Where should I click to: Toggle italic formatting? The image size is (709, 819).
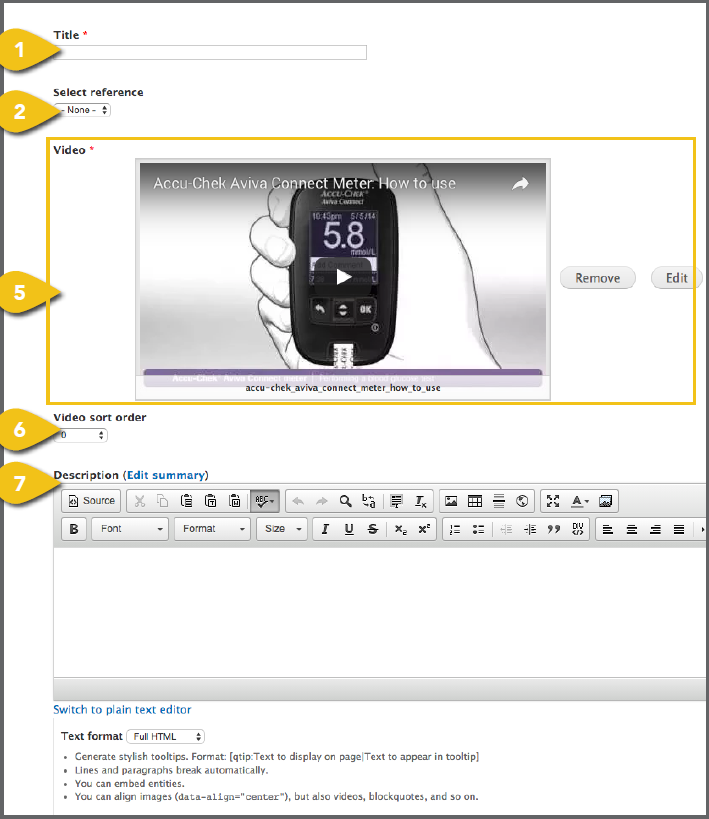[x=325, y=529]
